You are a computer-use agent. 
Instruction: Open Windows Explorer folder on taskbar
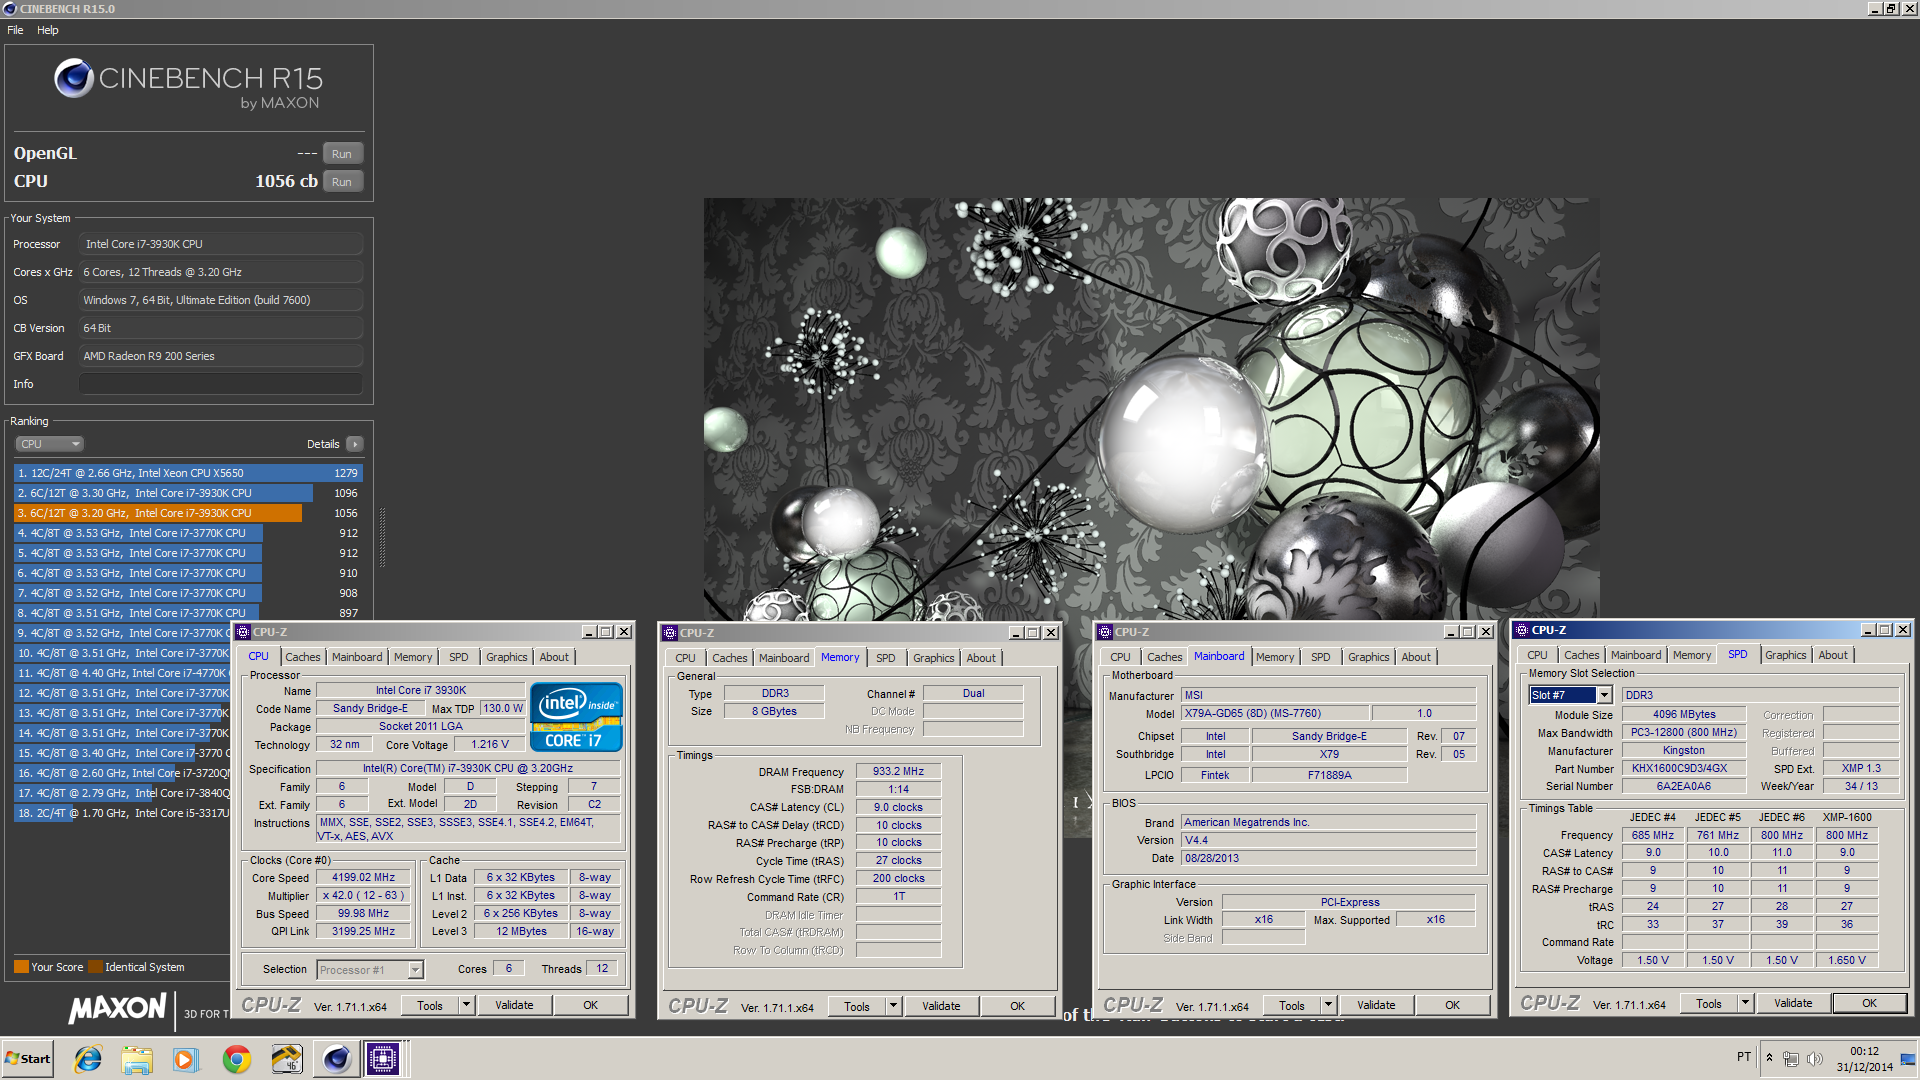137,1059
